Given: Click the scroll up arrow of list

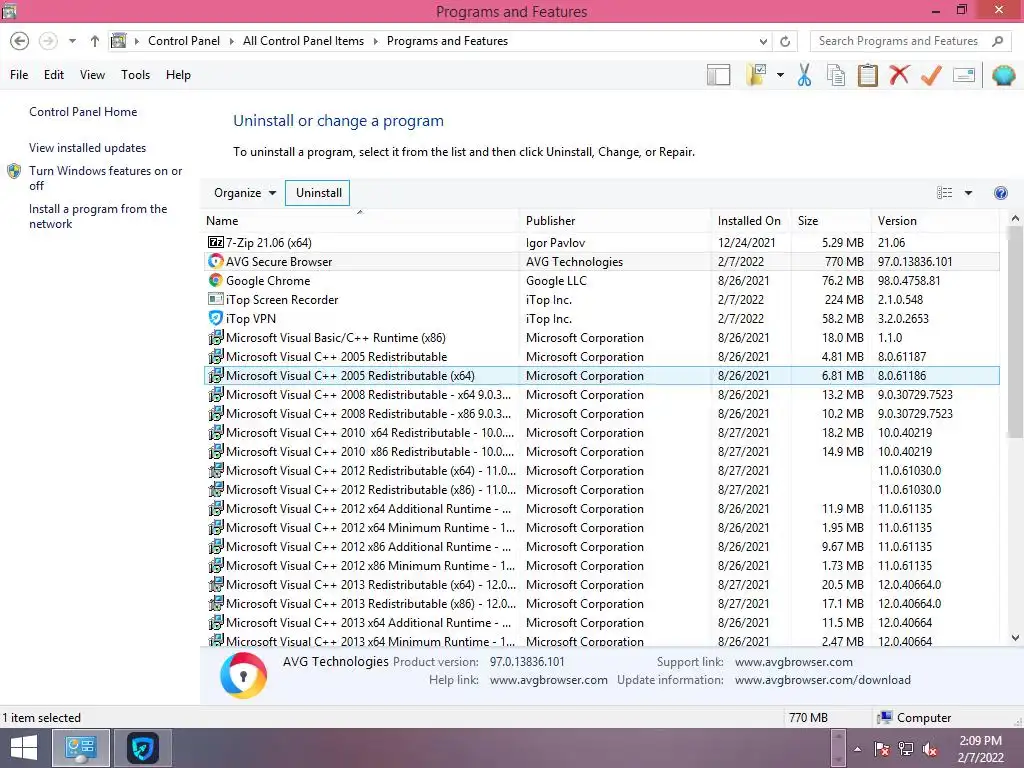Looking at the screenshot, I should (1014, 219).
